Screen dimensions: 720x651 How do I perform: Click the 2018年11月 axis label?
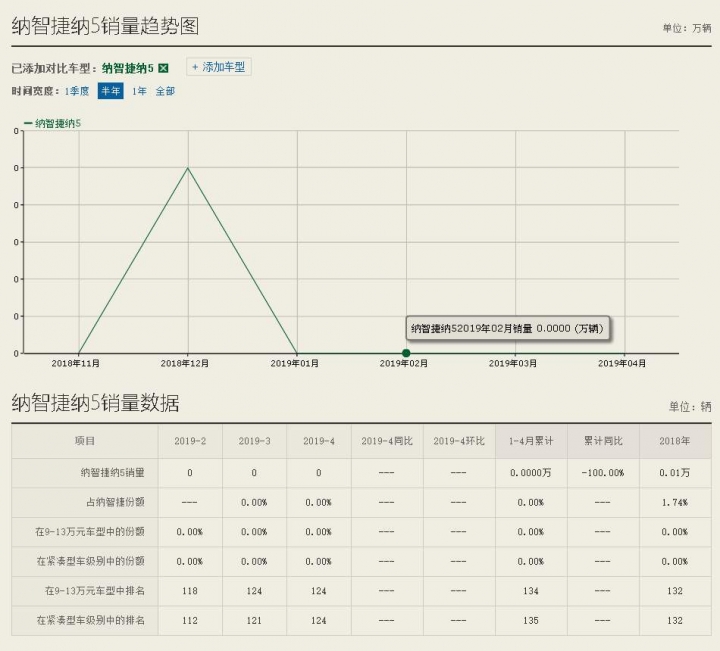75,363
